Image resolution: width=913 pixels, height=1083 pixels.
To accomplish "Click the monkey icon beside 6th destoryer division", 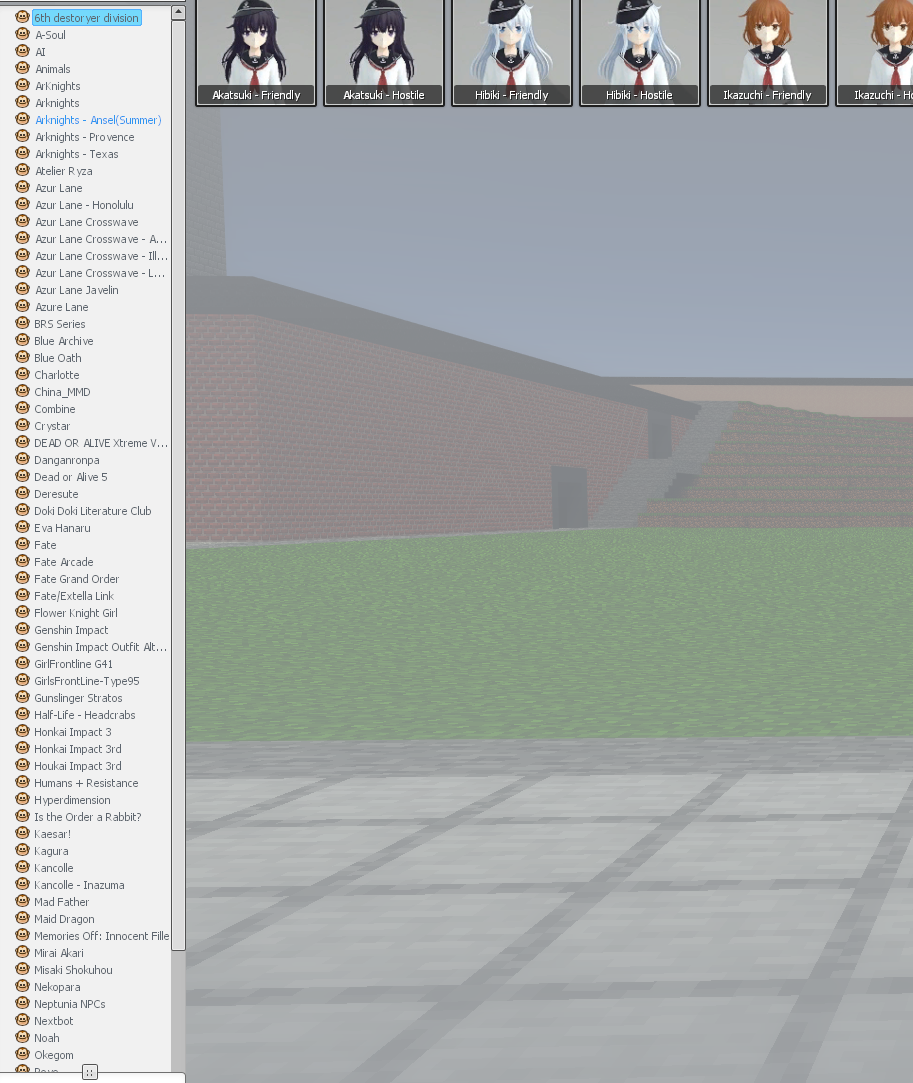I will (x=23, y=17).
